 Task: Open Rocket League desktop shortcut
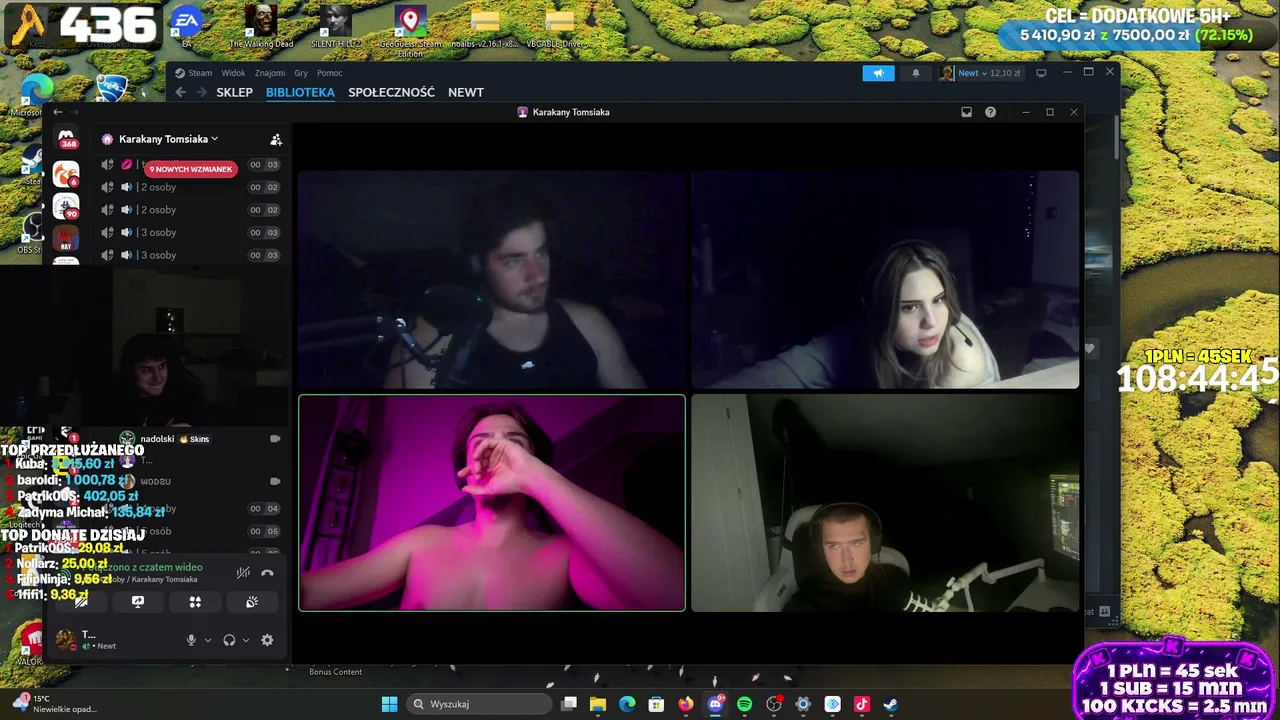coord(112,88)
